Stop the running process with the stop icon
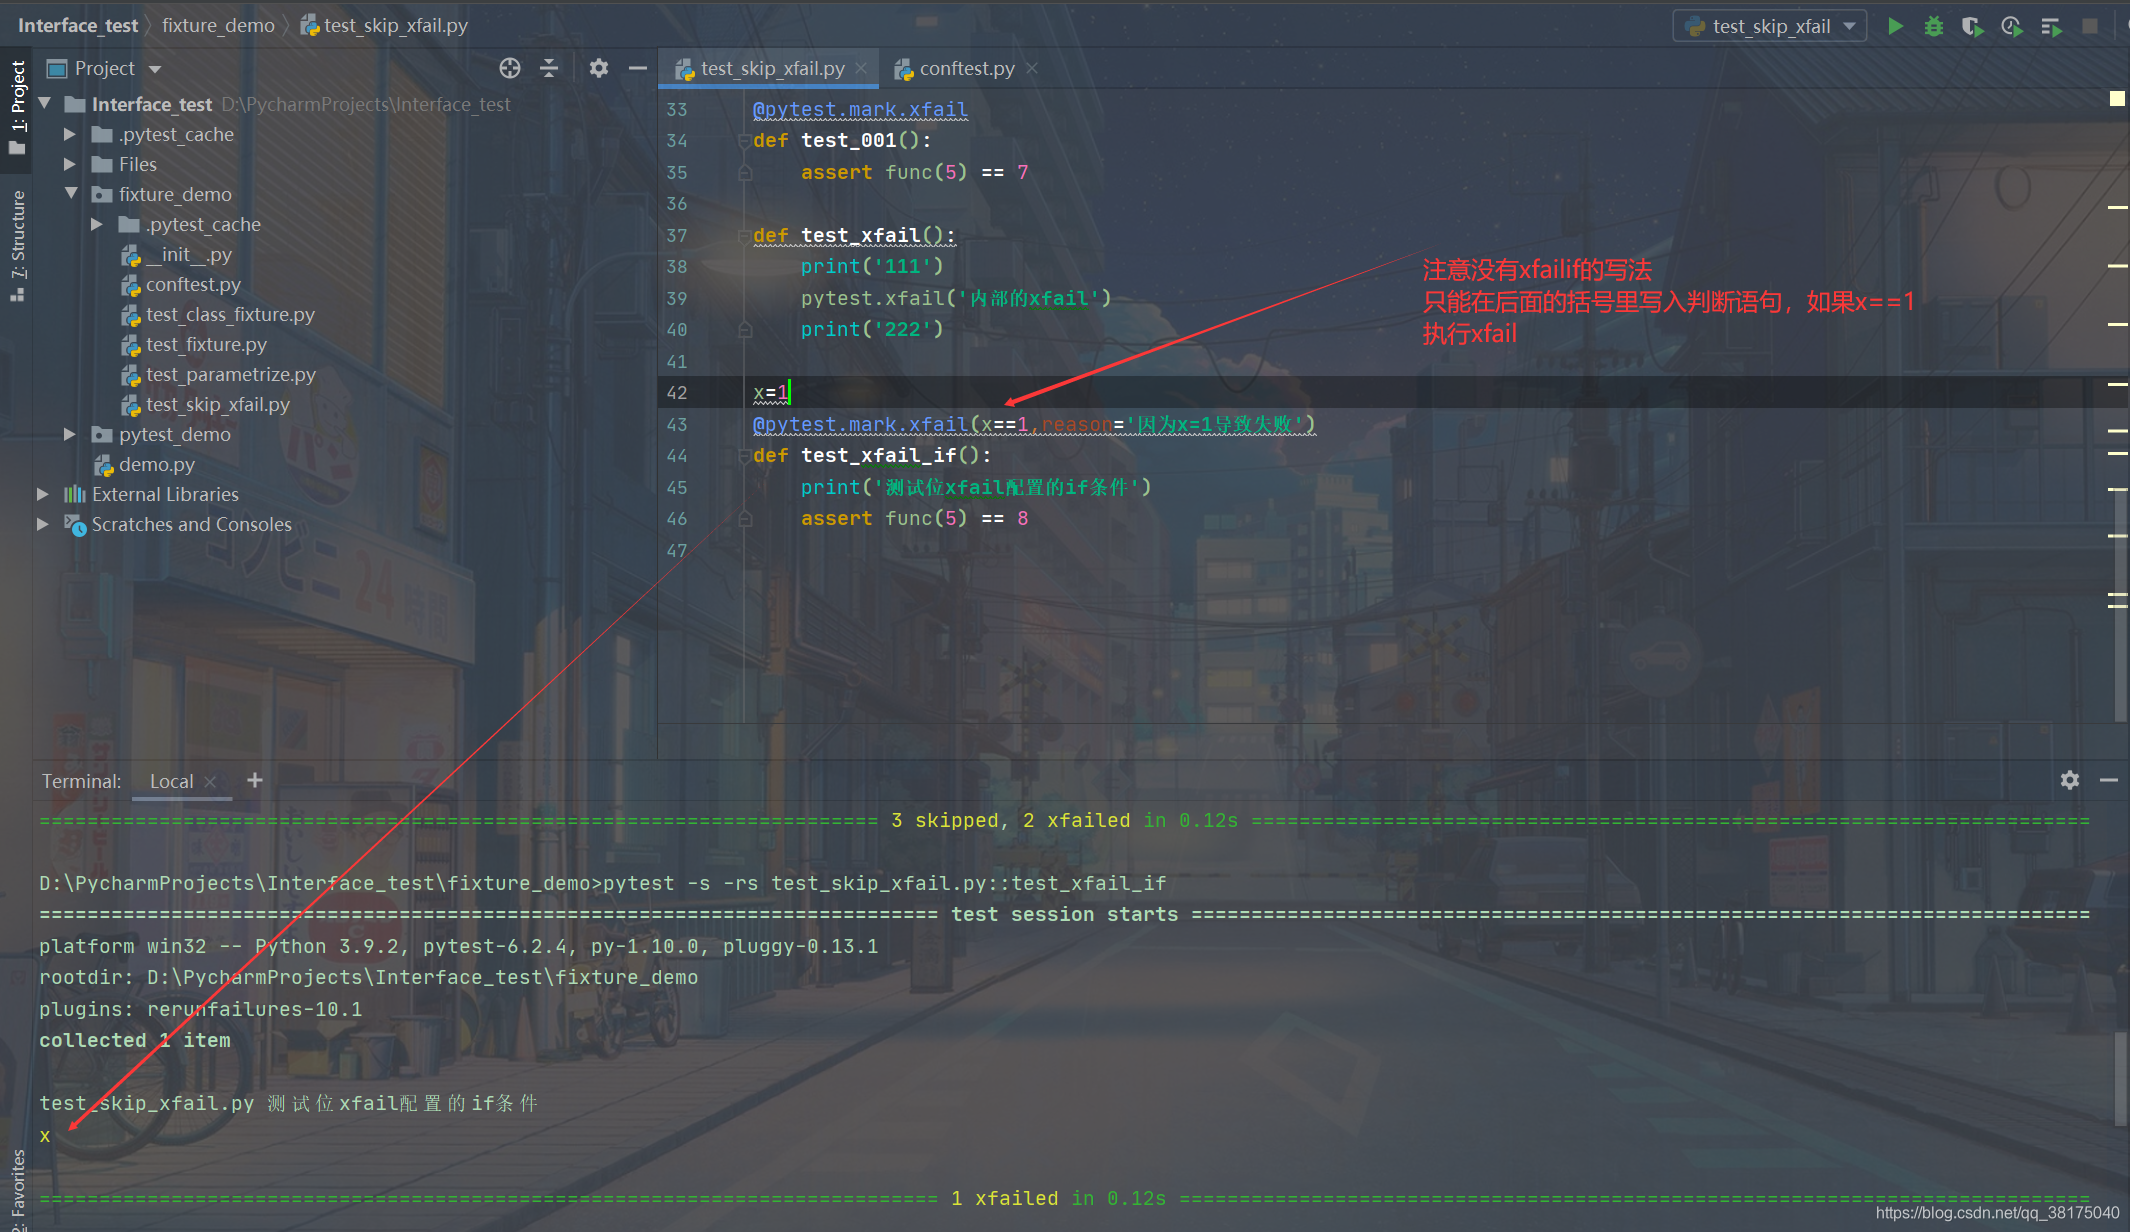2130x1232 pixels. [2090, 26]
